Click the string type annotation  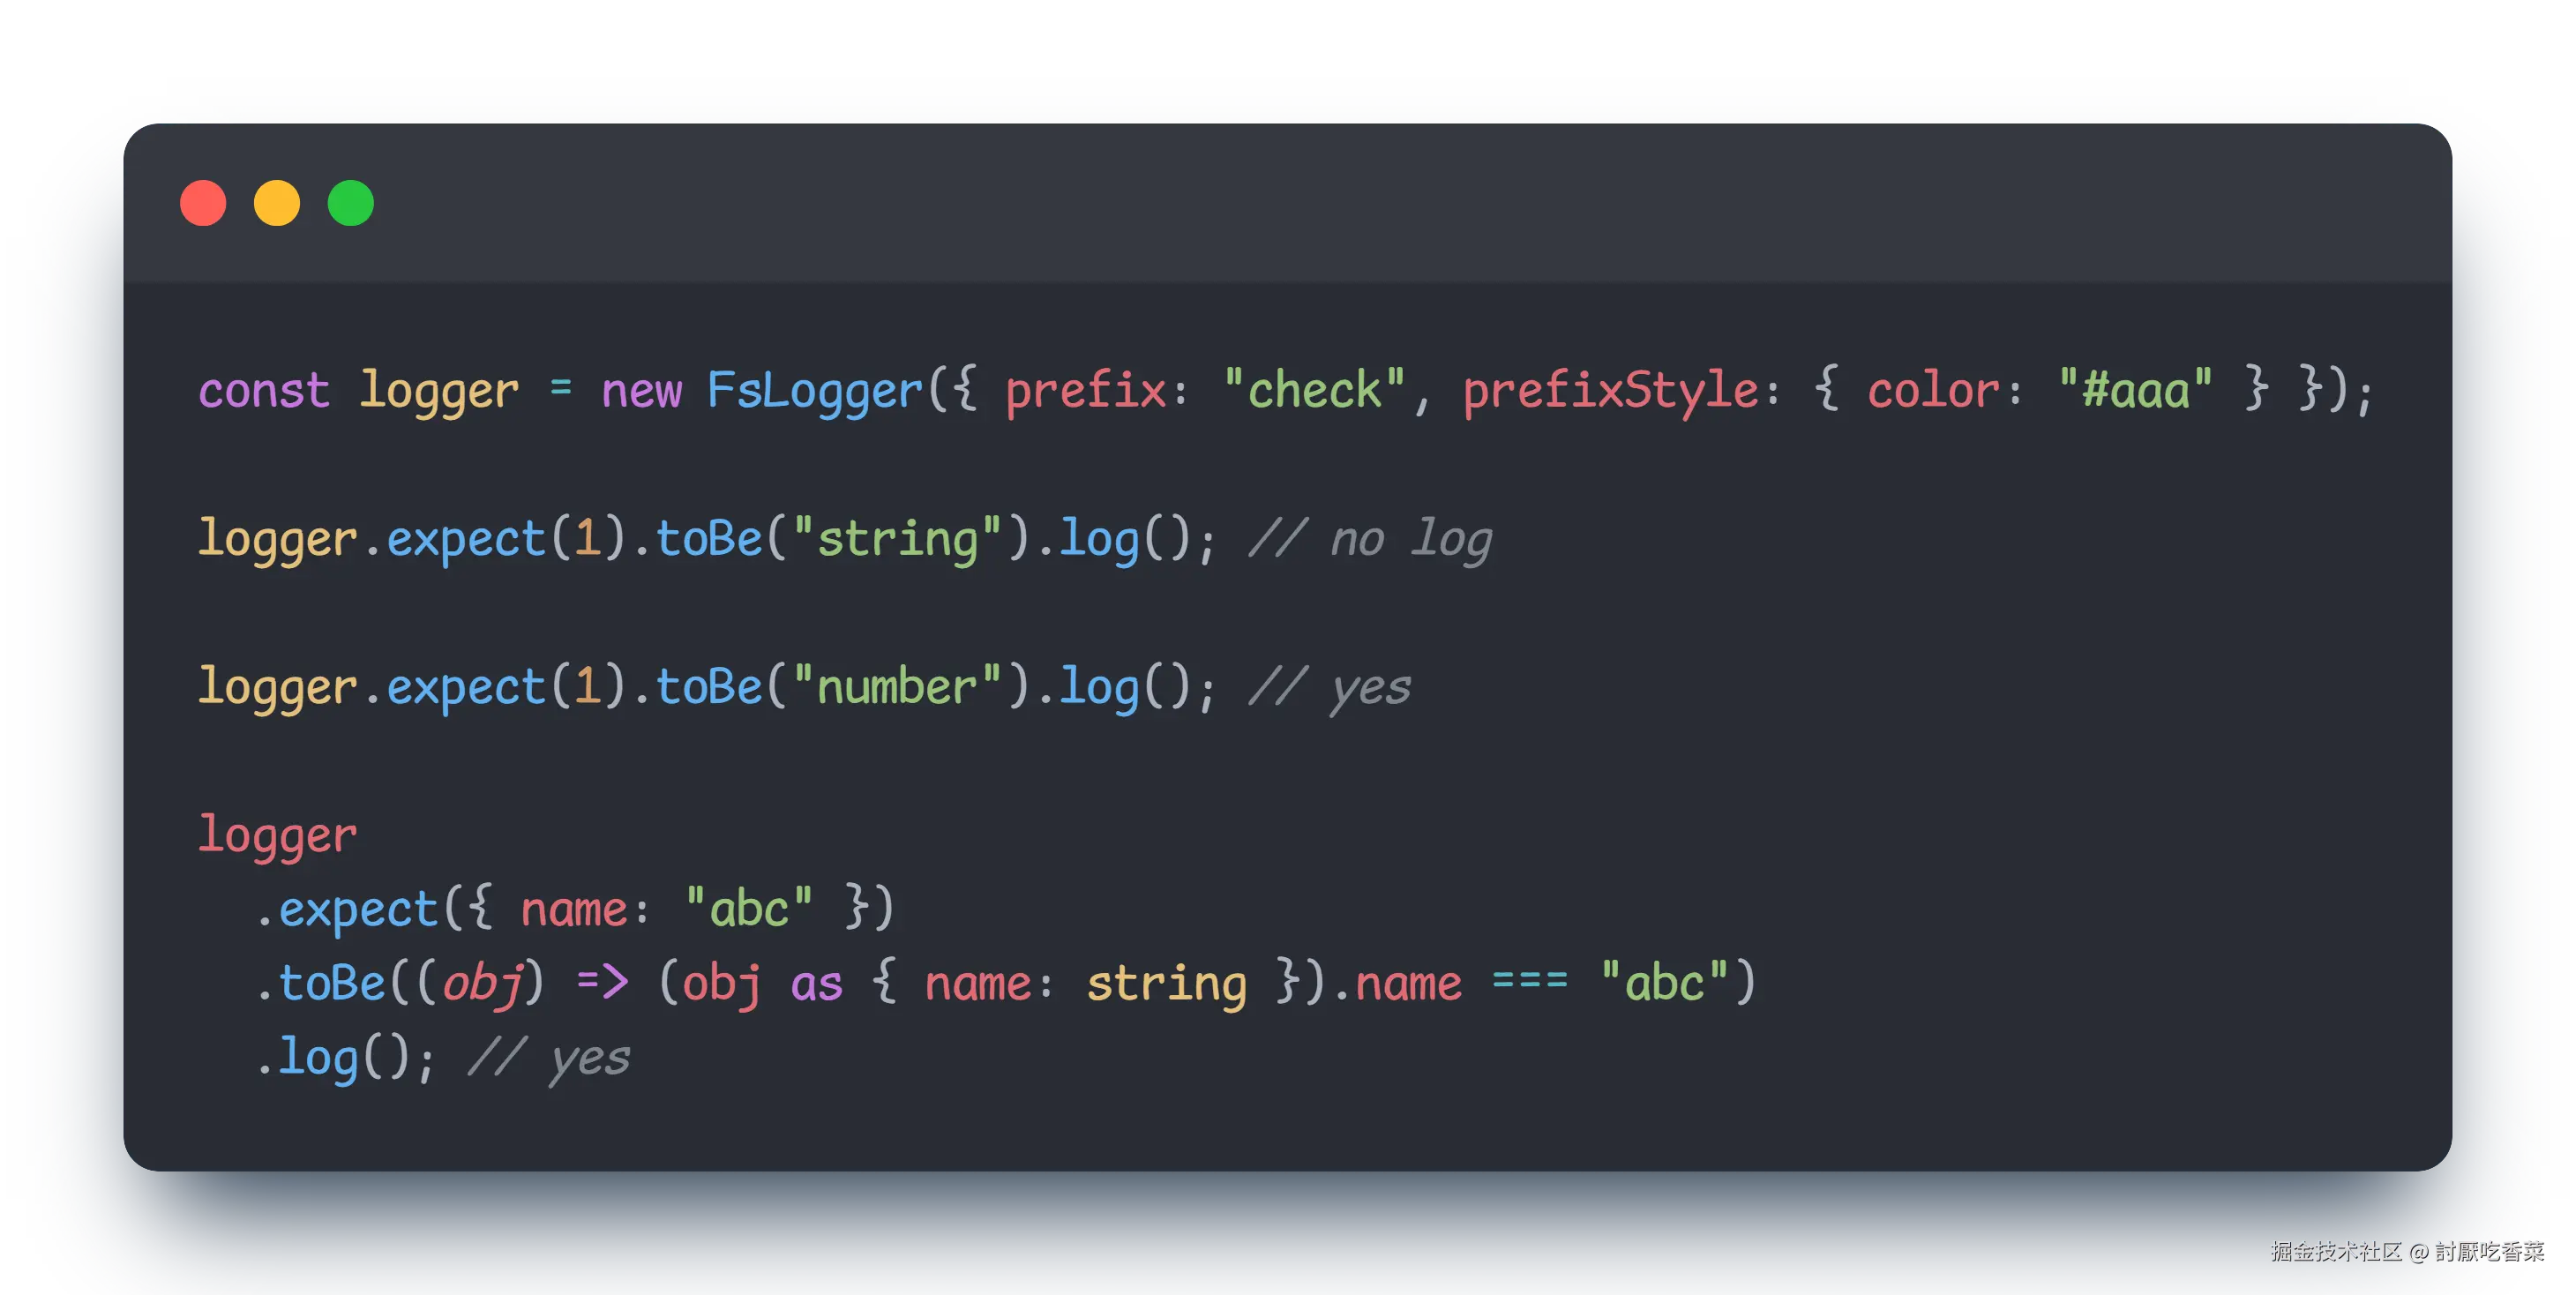point(1166,983)
